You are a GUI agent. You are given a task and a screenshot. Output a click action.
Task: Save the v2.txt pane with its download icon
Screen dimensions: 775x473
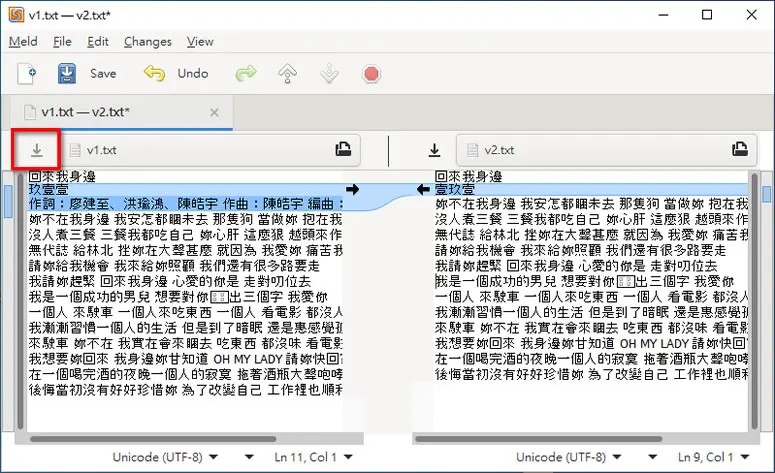point(434,150)
